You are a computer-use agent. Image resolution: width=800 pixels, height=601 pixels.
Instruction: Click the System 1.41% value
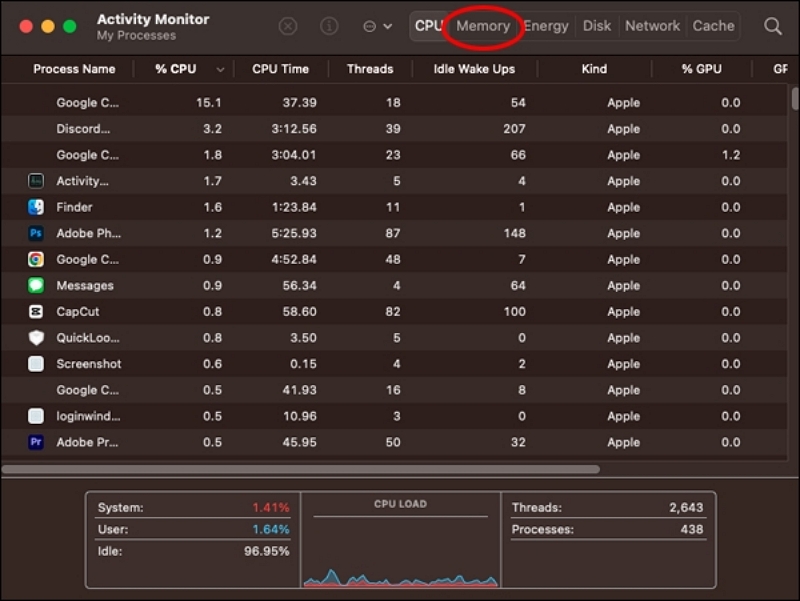271,508
